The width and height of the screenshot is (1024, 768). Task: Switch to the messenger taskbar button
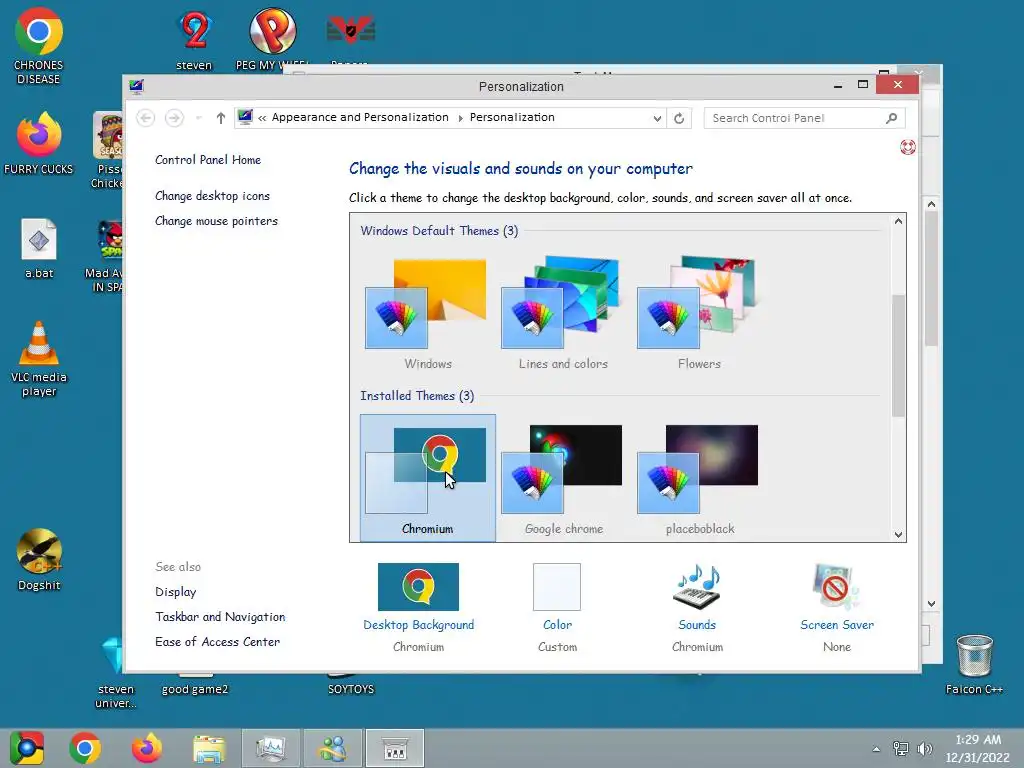(x=332, y=748)
